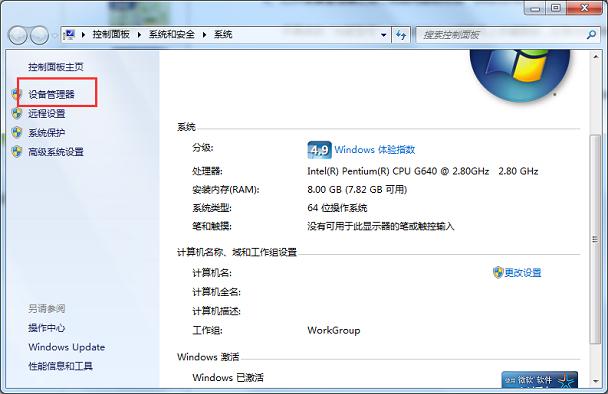This screenshot has width=608, height=394.
Task: Click the shield icon beside 系统保护
Action: tap(17, 132)
